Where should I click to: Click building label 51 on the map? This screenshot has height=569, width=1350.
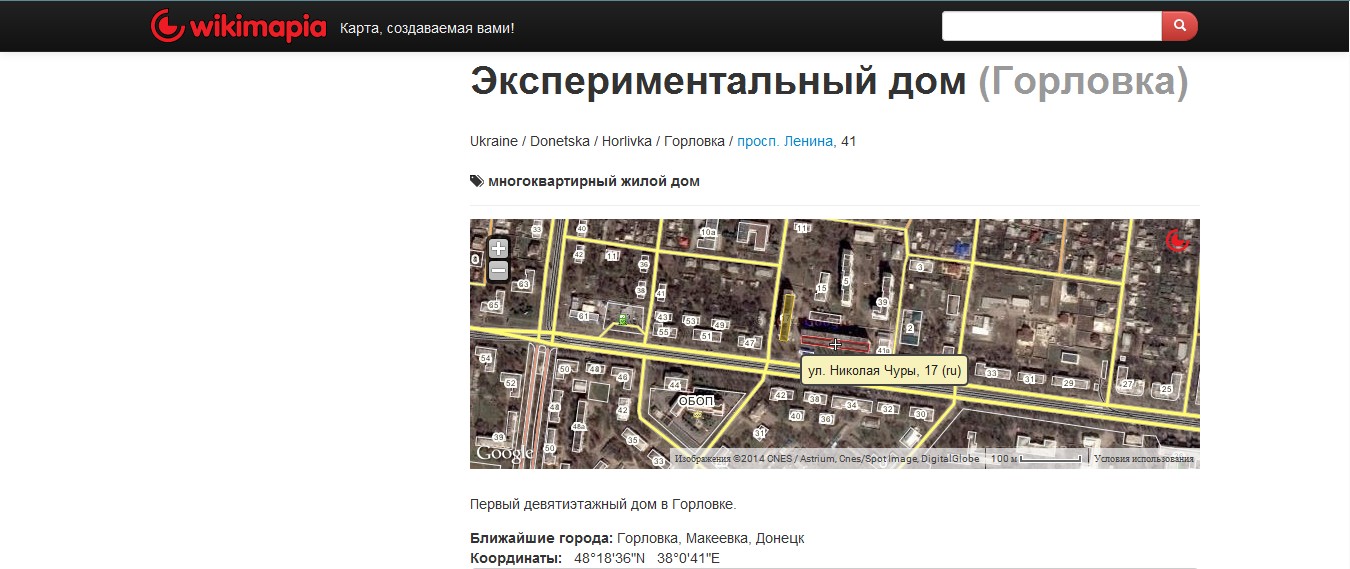pos(706,336)
